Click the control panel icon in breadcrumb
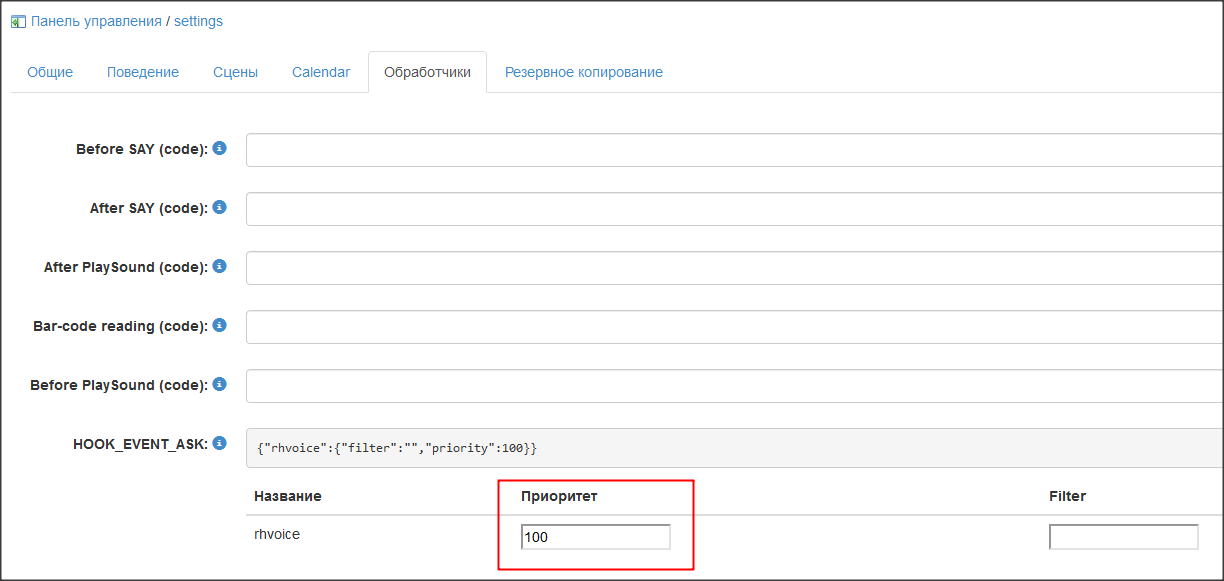This screenshot has height=581, width=1224. coord(18,21)
